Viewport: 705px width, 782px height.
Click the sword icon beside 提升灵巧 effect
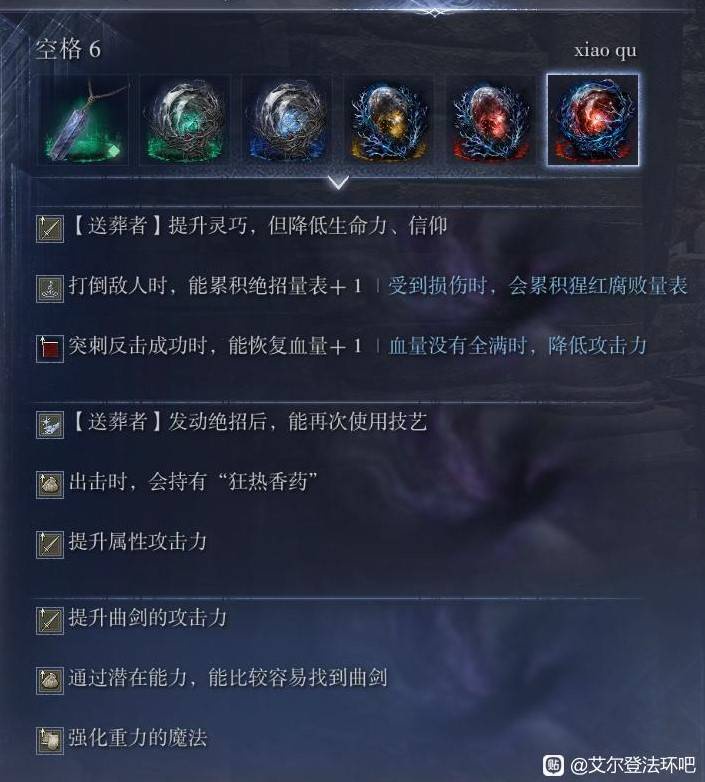[50, 229]
